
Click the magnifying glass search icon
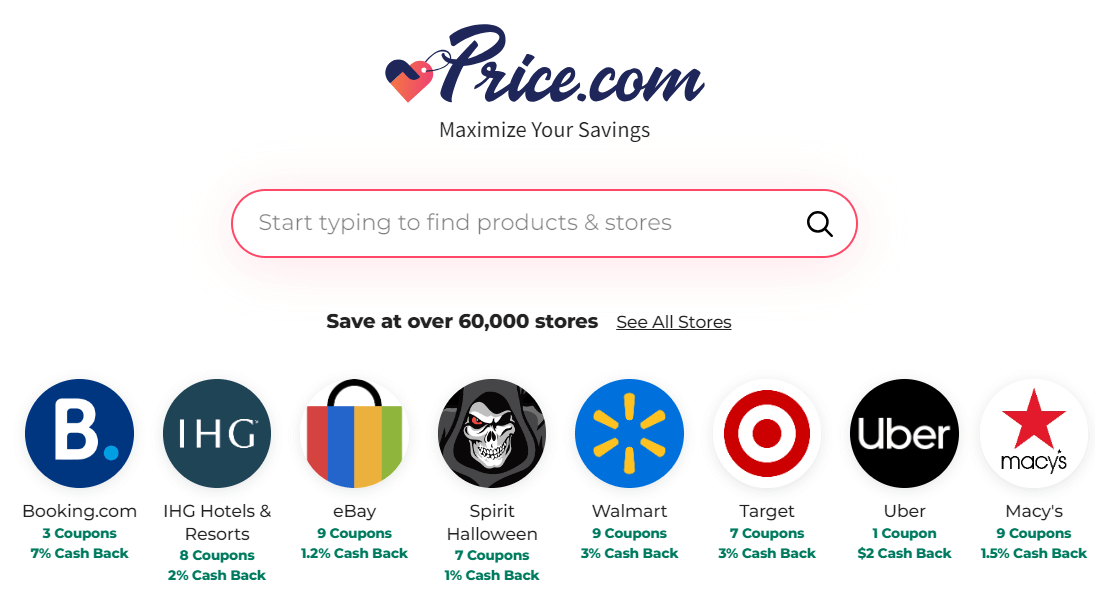point(819,224)
